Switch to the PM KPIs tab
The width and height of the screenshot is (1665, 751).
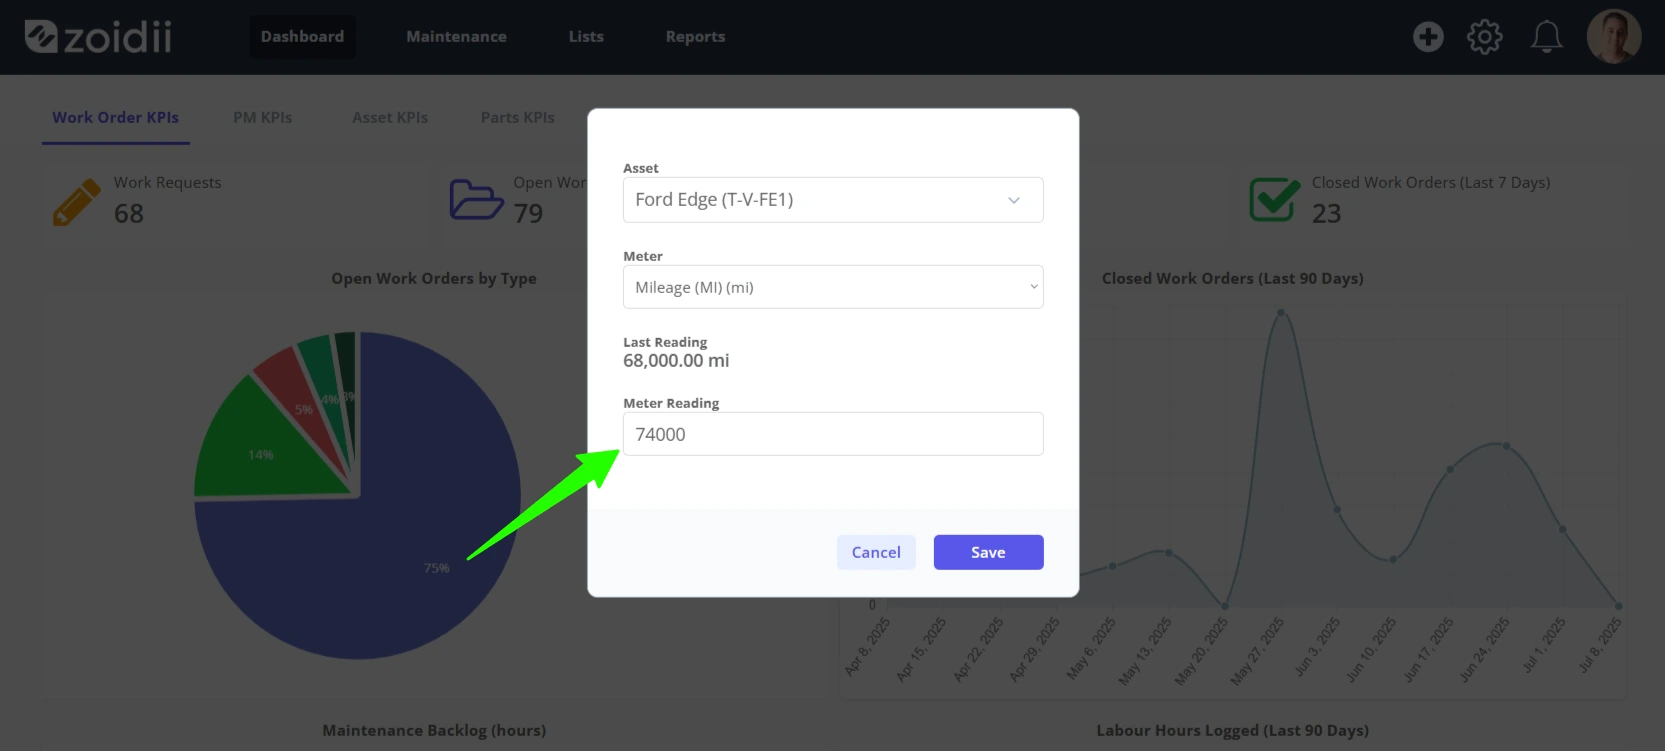coord(263,118)
